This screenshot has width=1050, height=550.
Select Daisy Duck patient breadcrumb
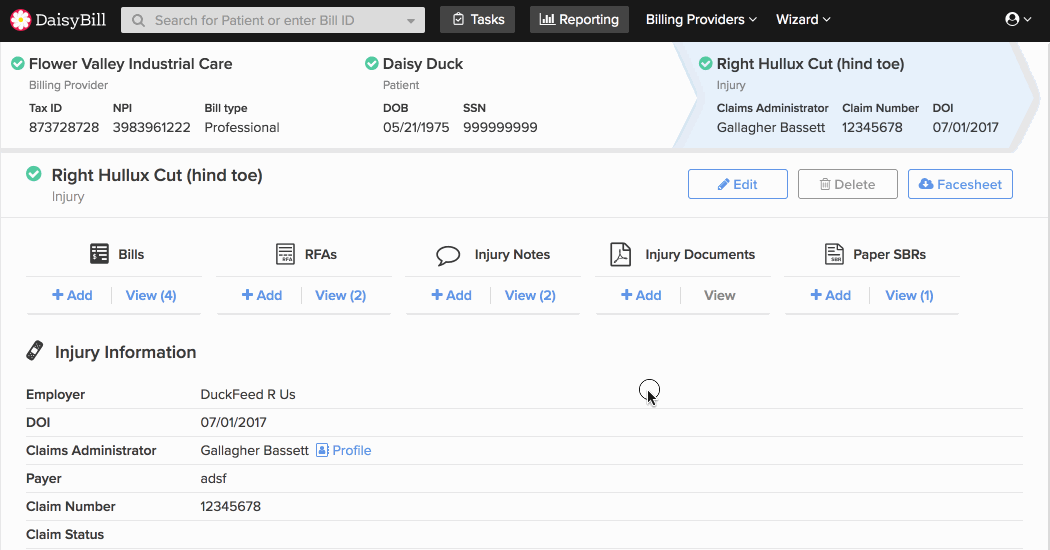pyautogui.click(x=423, y=64)
